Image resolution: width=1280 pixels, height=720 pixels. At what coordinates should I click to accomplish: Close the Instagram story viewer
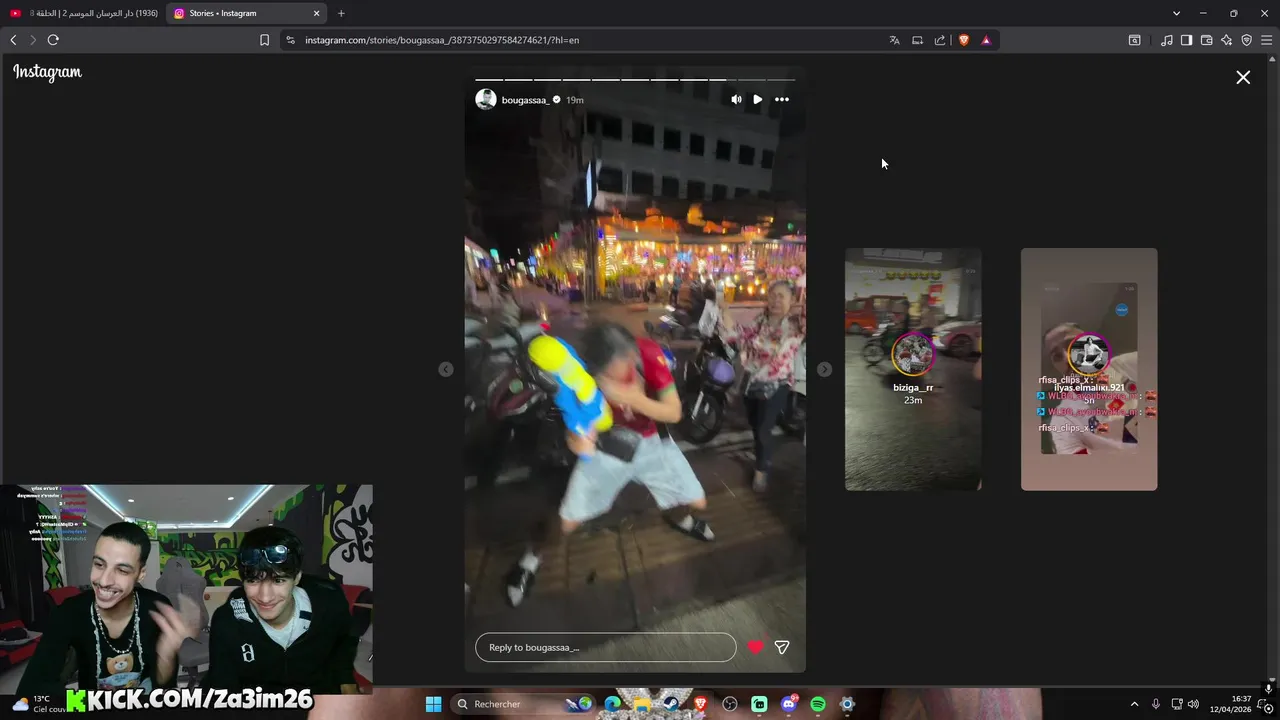point(1243,77)
